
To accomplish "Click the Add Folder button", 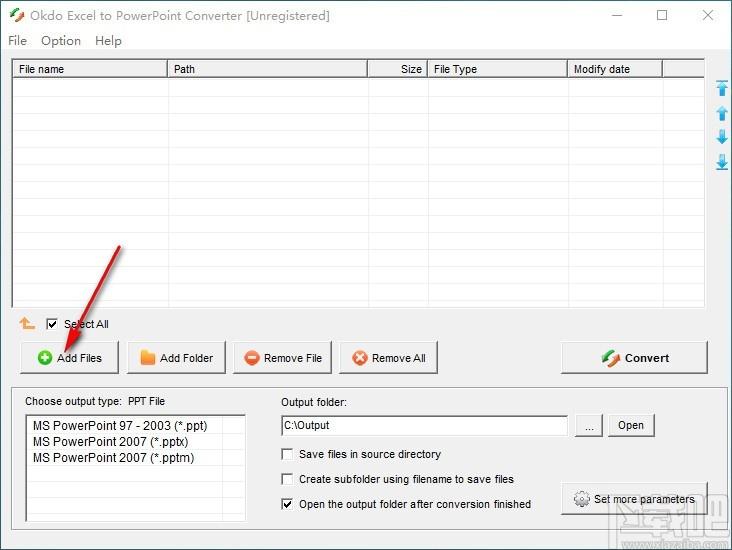I will click(176, 358).
